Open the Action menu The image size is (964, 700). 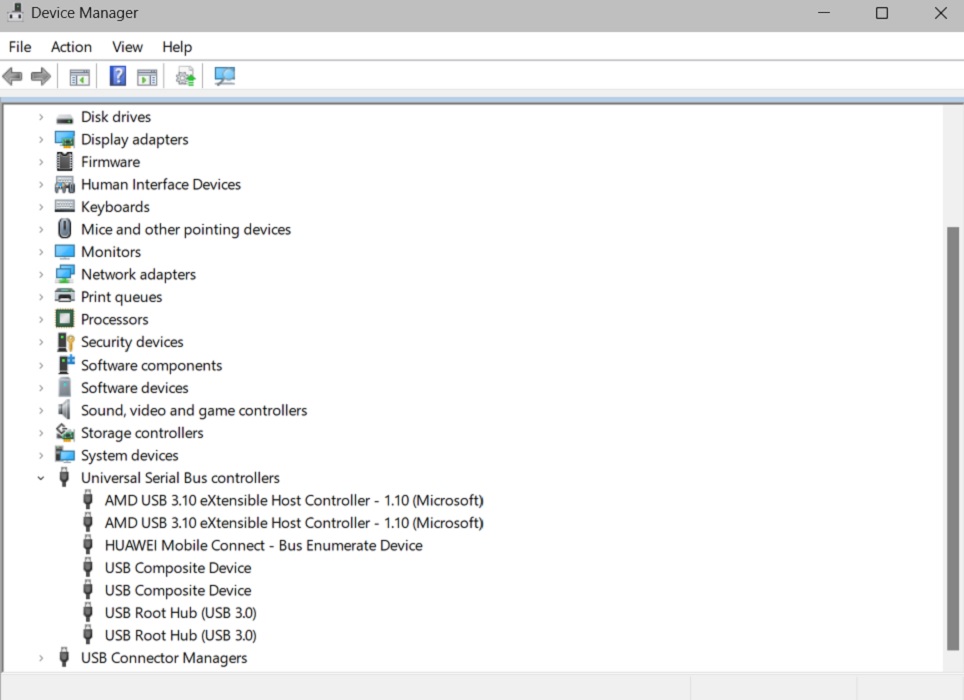[x=71, y=47]
